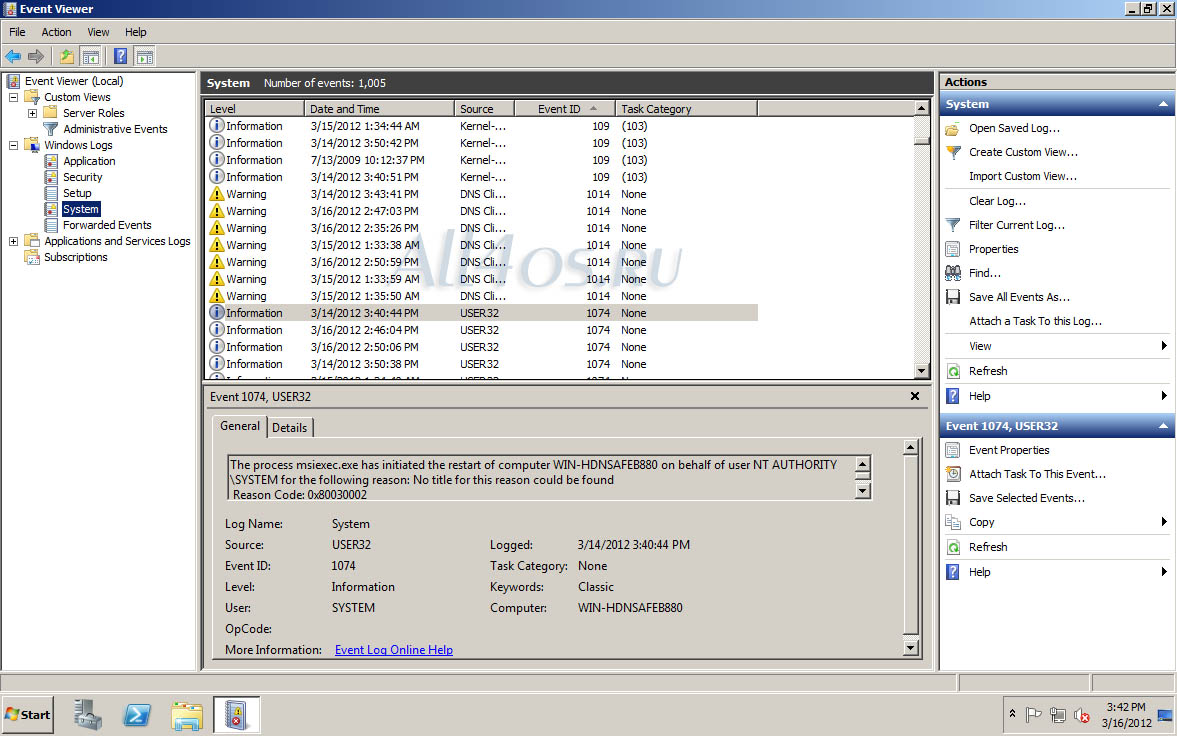Image resolution: width=1177 pixels, height=736 pixels.
Task: Collapse the System actions section
Action: (x=1163, y=104)
